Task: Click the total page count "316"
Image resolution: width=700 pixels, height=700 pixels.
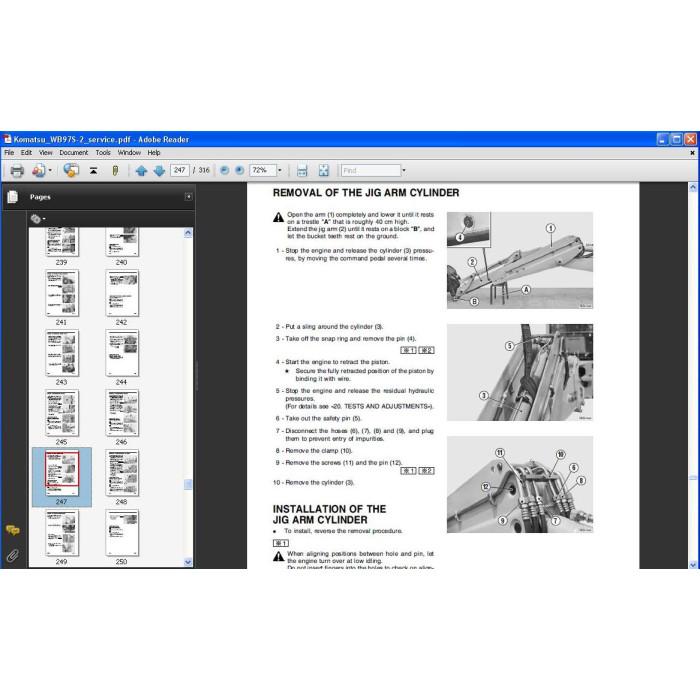Action: click(204, 171)
